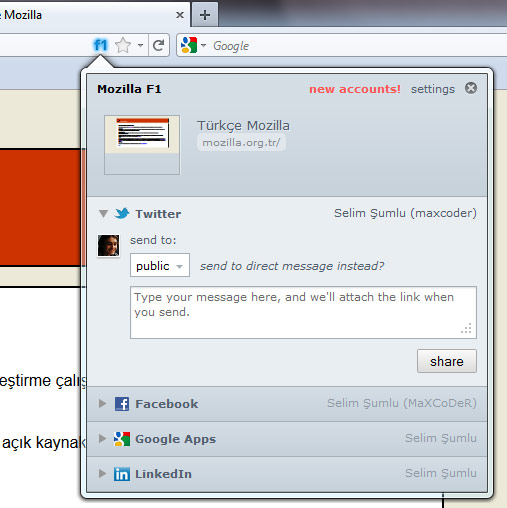
Task: Click Selim Şumlu name in Google Apps row
Action: pyautogui.click(x=441, y=438)
